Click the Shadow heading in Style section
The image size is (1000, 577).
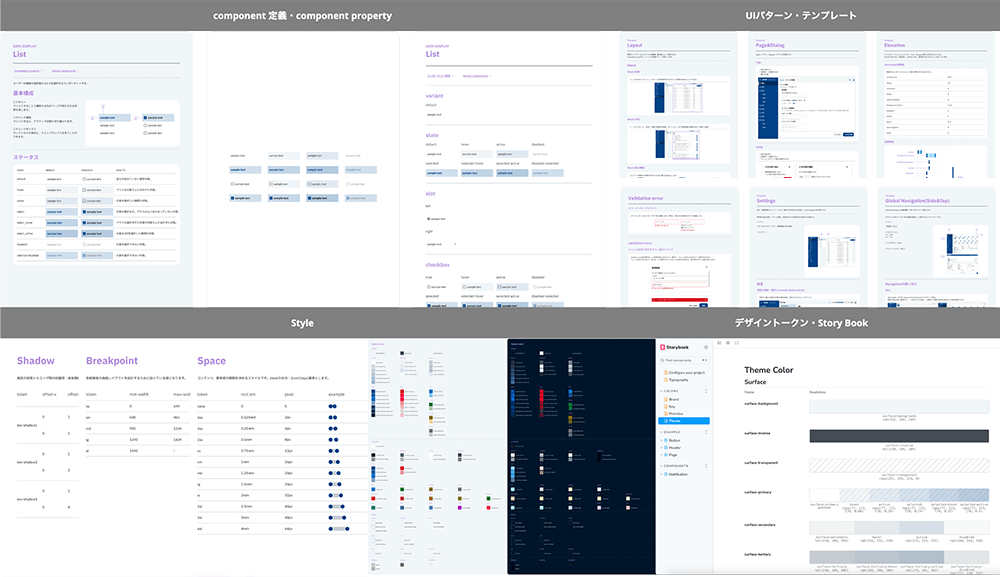(36, 361)
